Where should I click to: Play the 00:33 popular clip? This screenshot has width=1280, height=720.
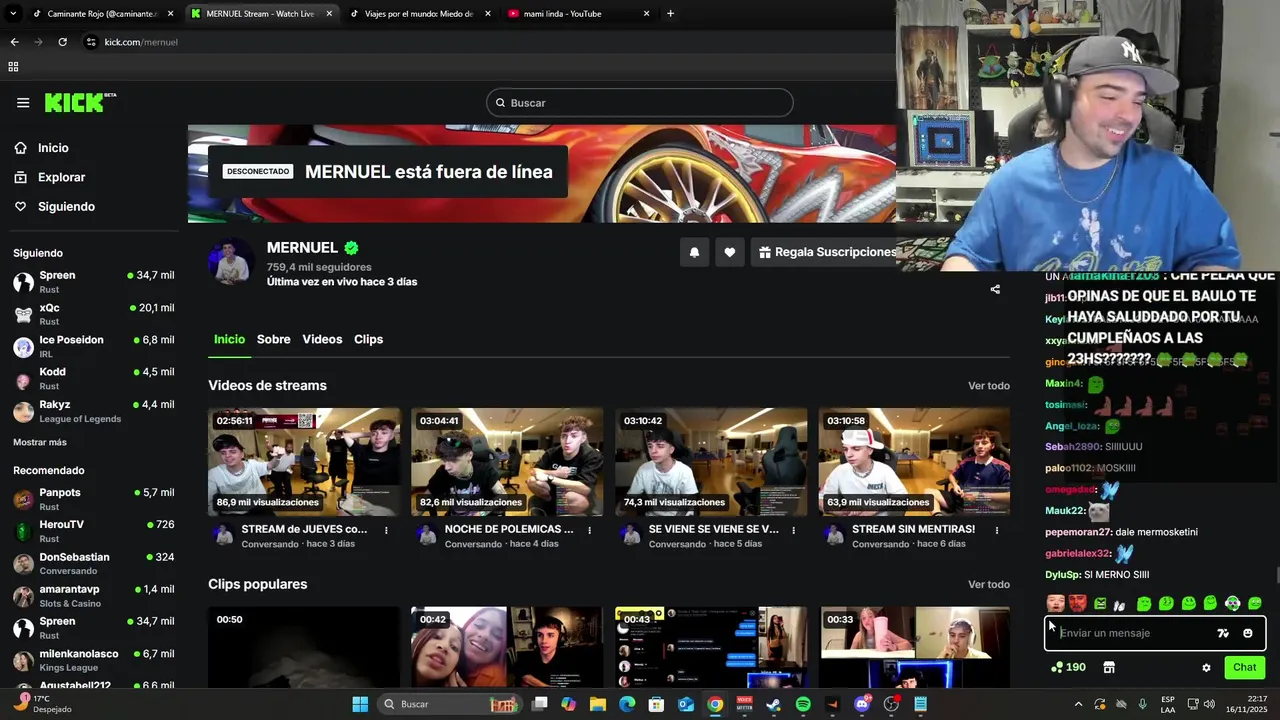[914, 647]
